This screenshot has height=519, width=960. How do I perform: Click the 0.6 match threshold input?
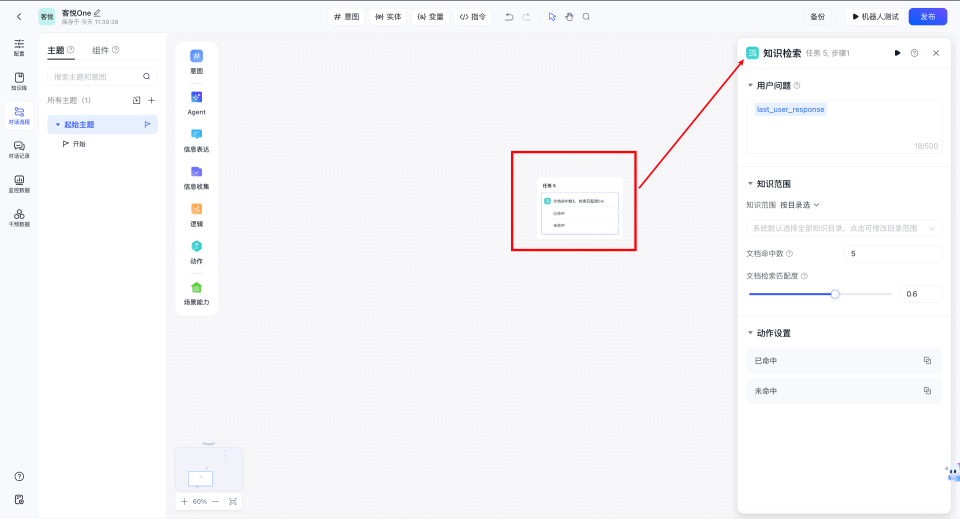(920, 294)
